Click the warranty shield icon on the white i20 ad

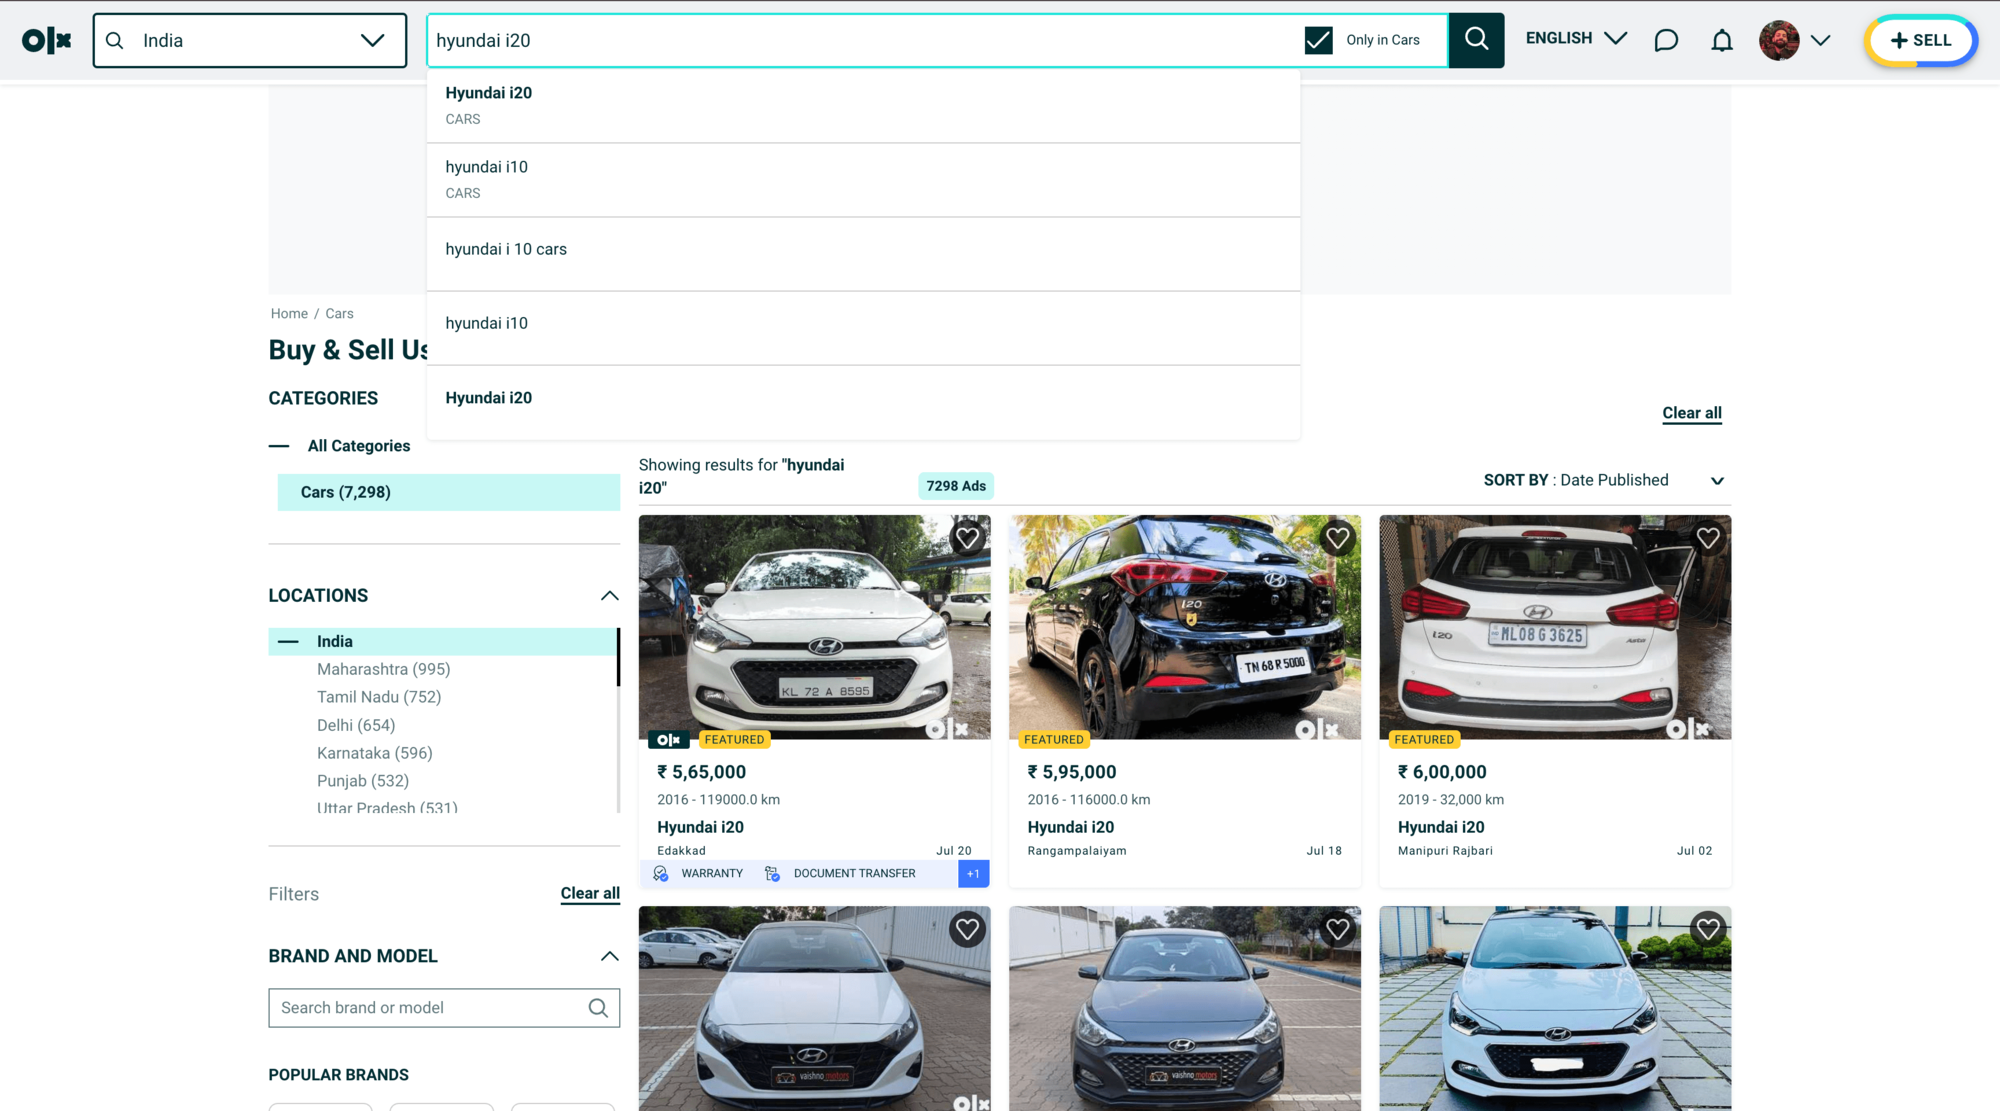click(660, 873)
